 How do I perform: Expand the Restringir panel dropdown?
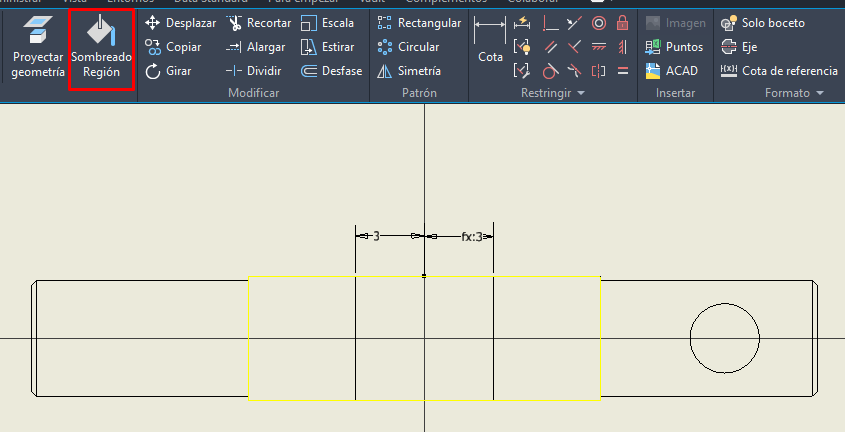click(580, 93)
